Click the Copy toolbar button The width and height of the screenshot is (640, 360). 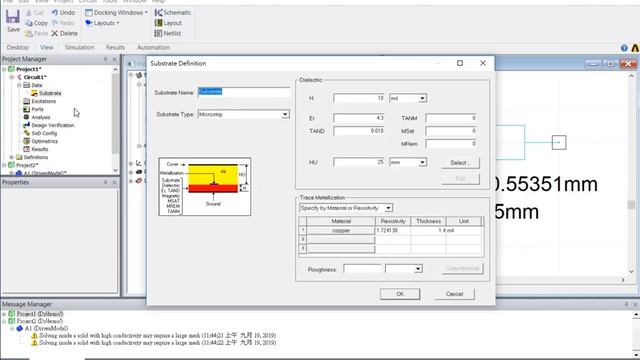pyautogui.click(x=36, y=23)
